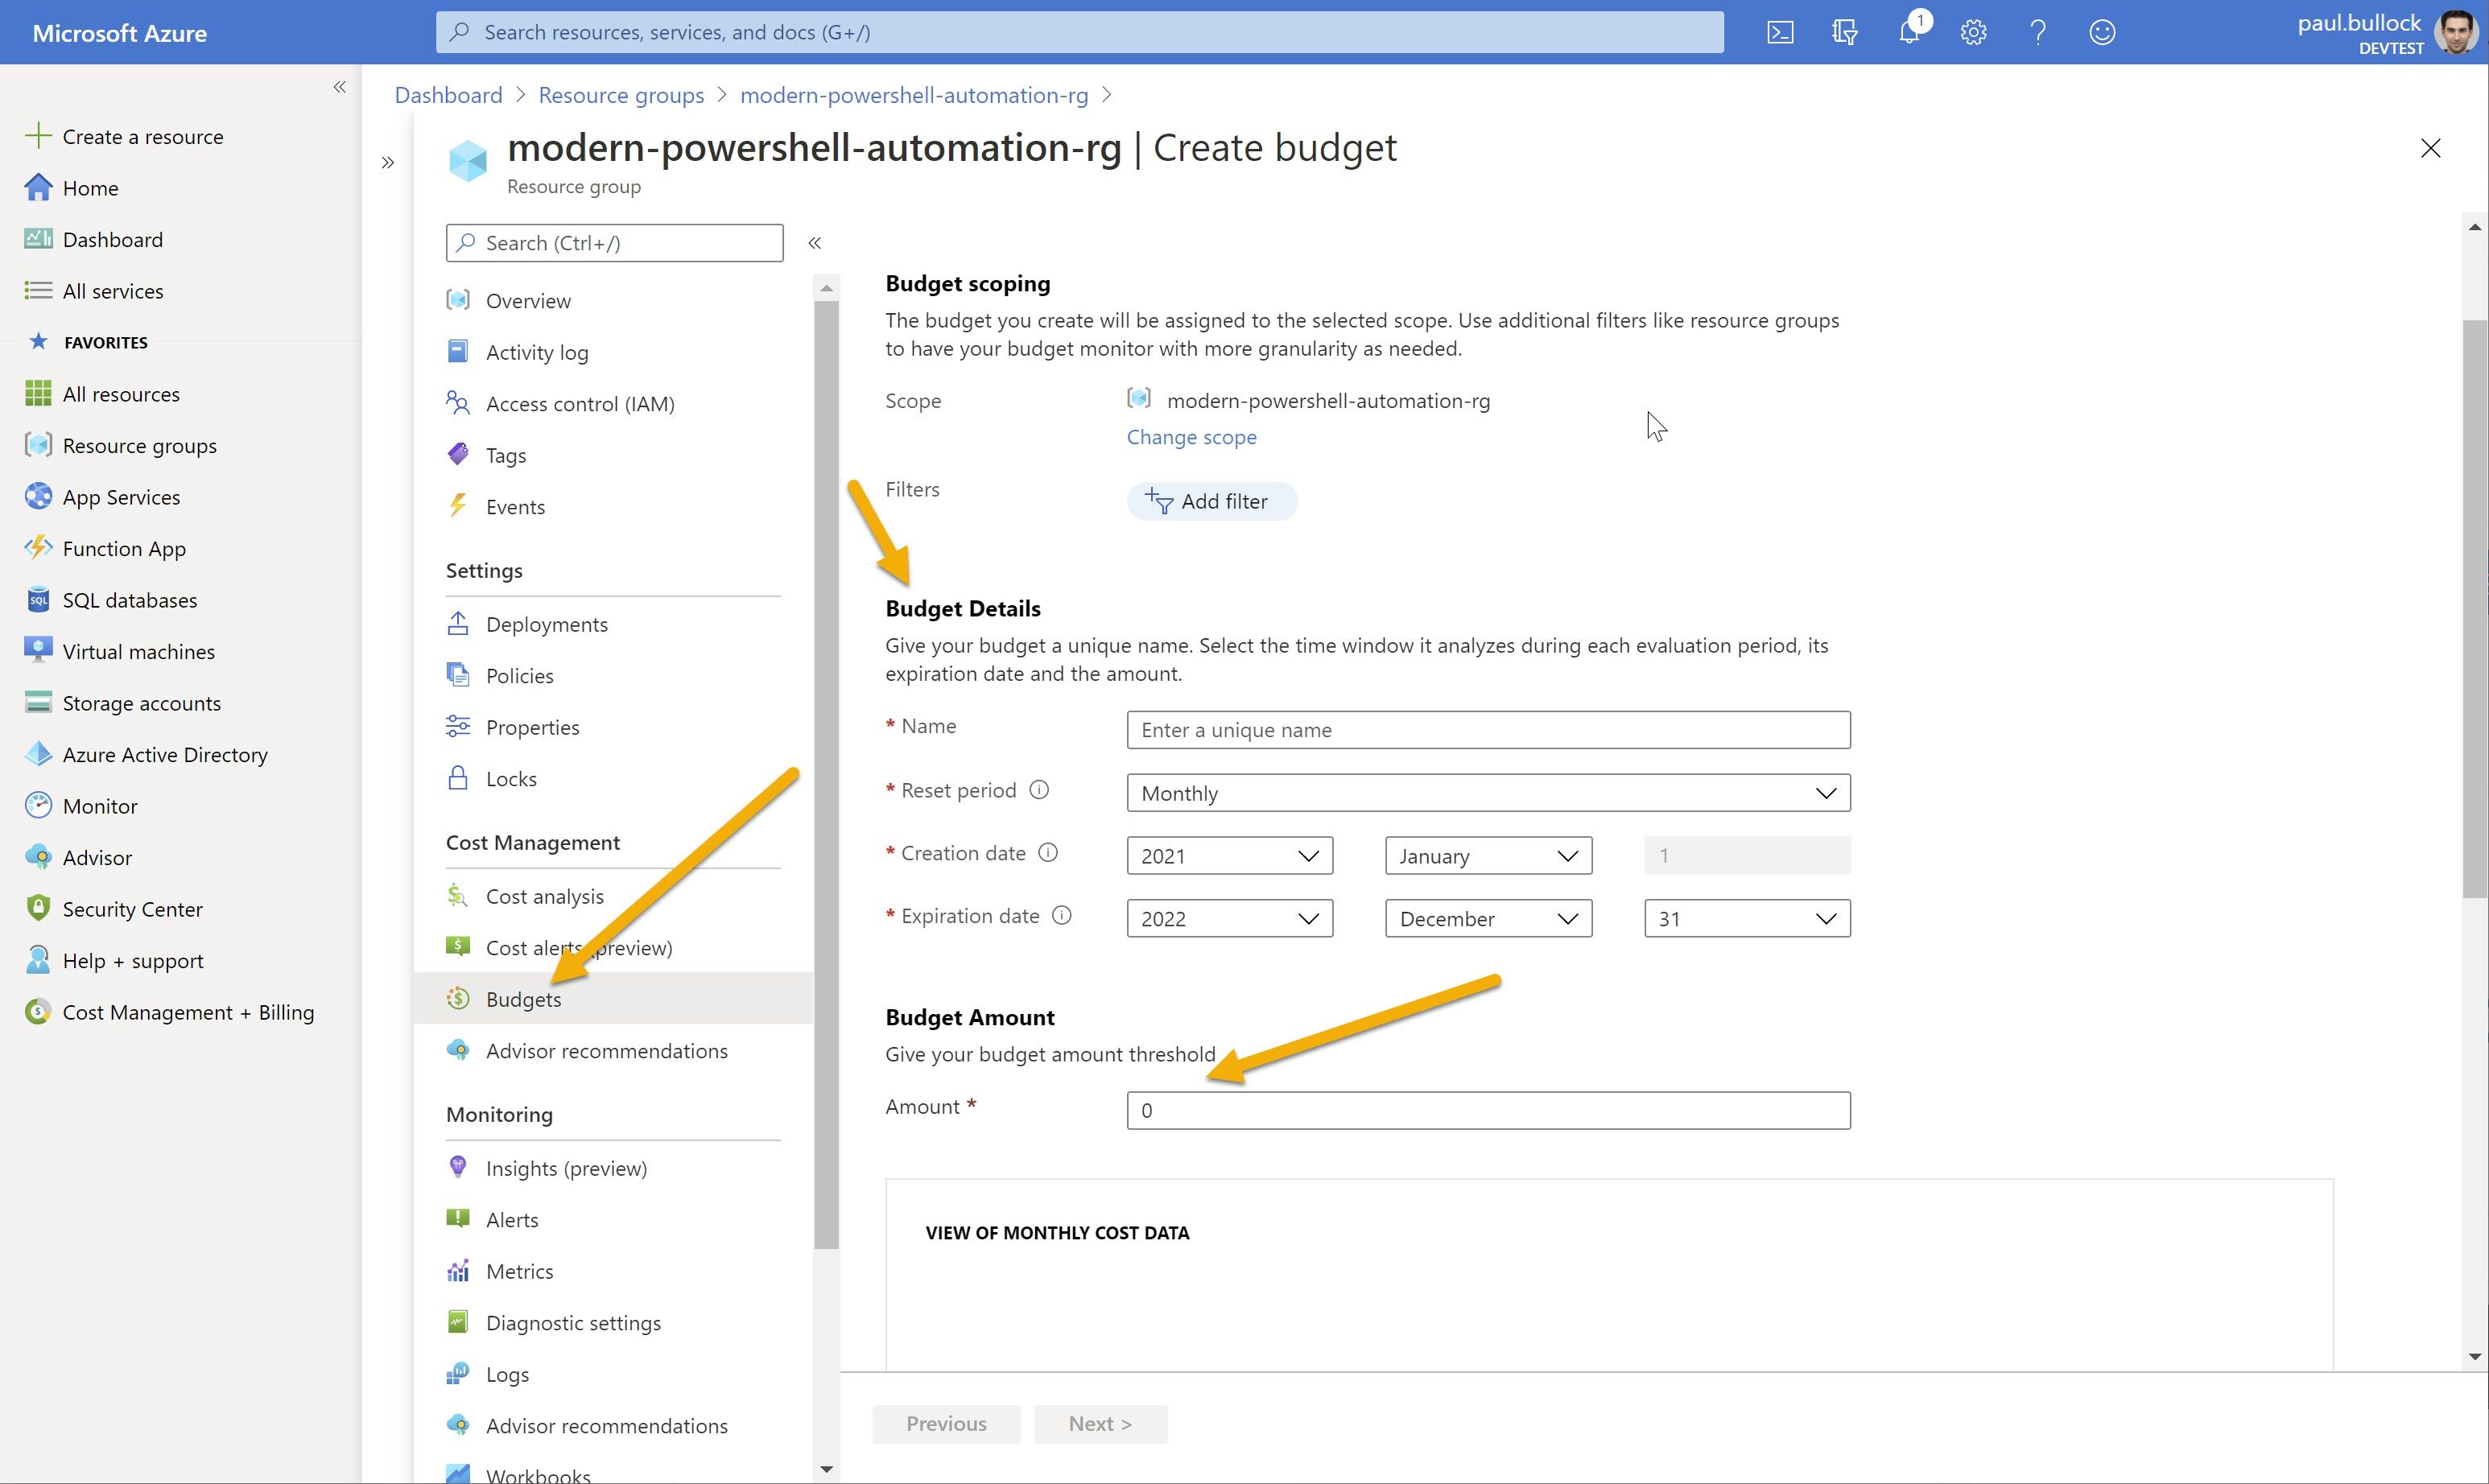Open the Reset period Monthly dropdown
Screen dimensions: 2489x1484
(1487, 793)
